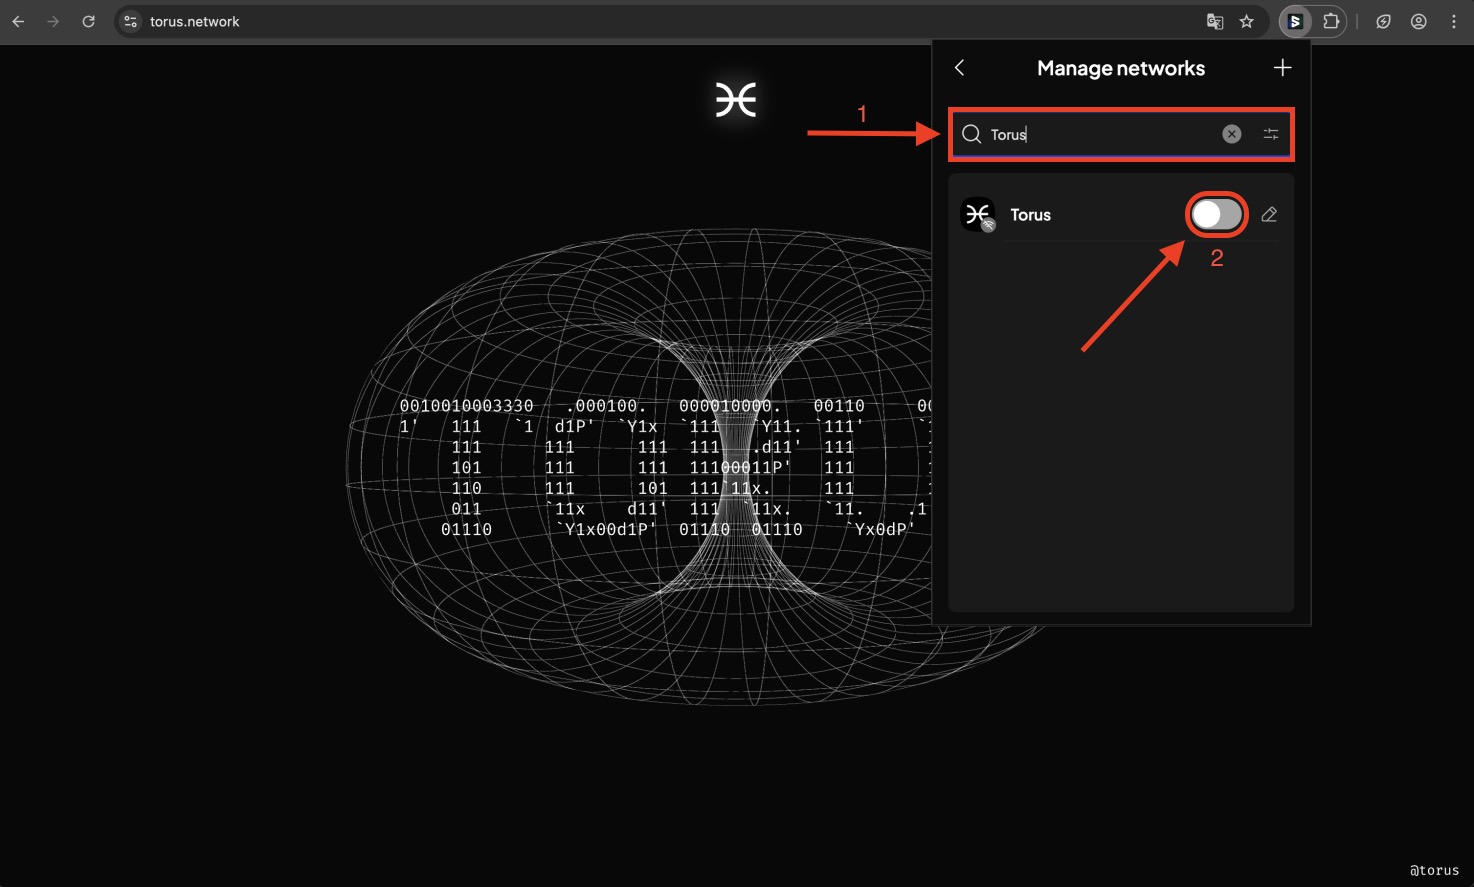This screenshot has height=887, width=1474.
Task: Open the browser Extensions puzzle menu
Action: pos(1331,21)
